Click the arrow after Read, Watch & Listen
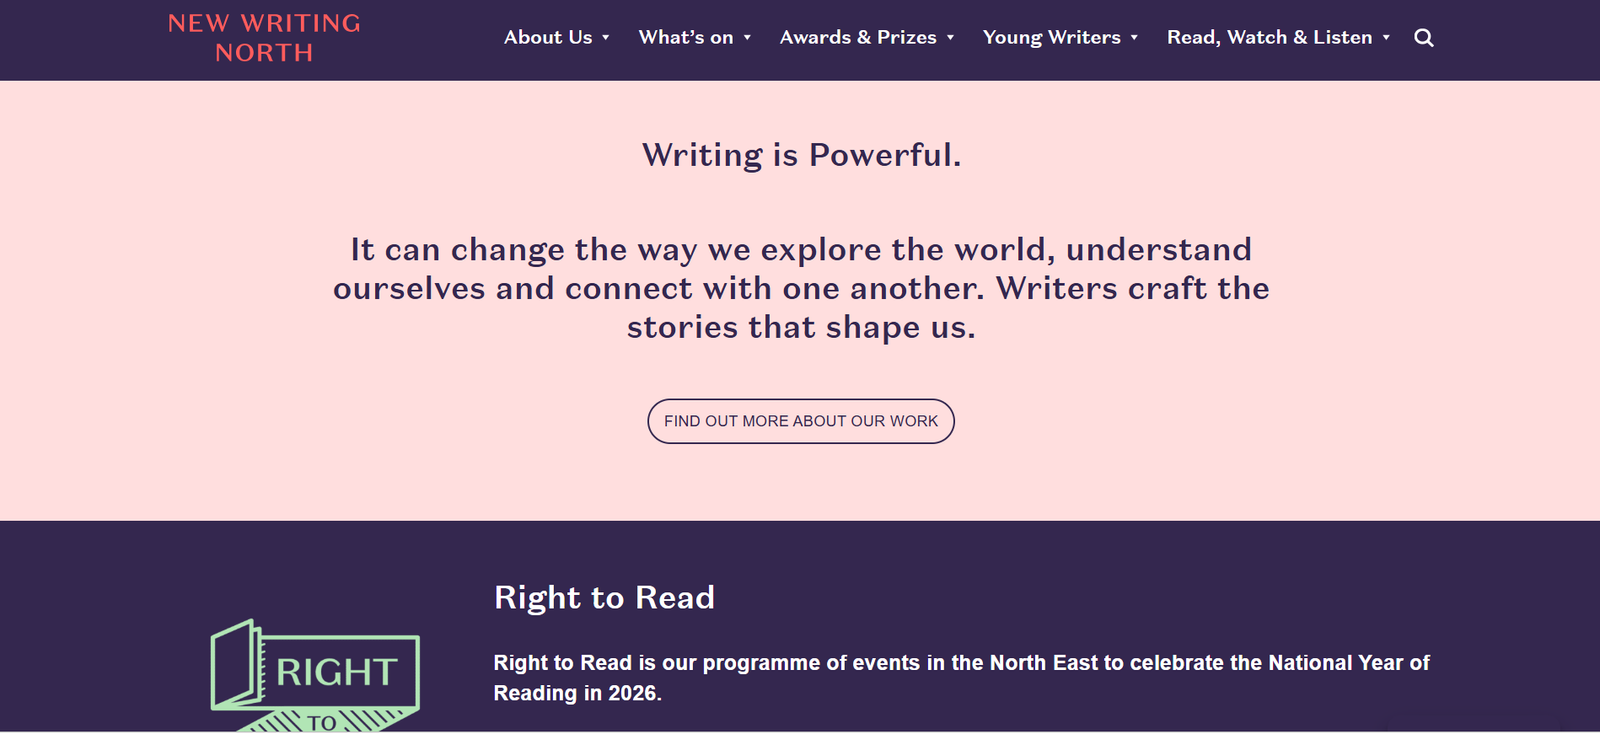The image size is (1600, 733). click(1386, 38)
